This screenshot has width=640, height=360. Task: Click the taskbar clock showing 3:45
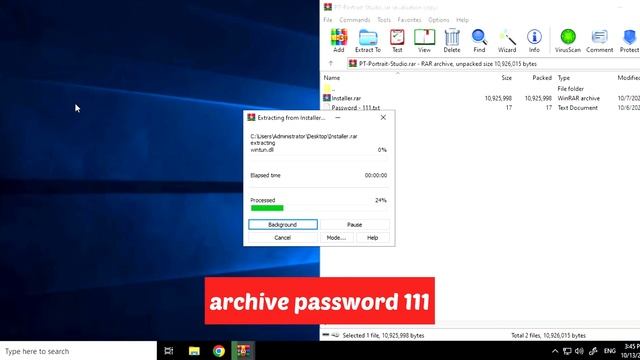pos(632,351)
